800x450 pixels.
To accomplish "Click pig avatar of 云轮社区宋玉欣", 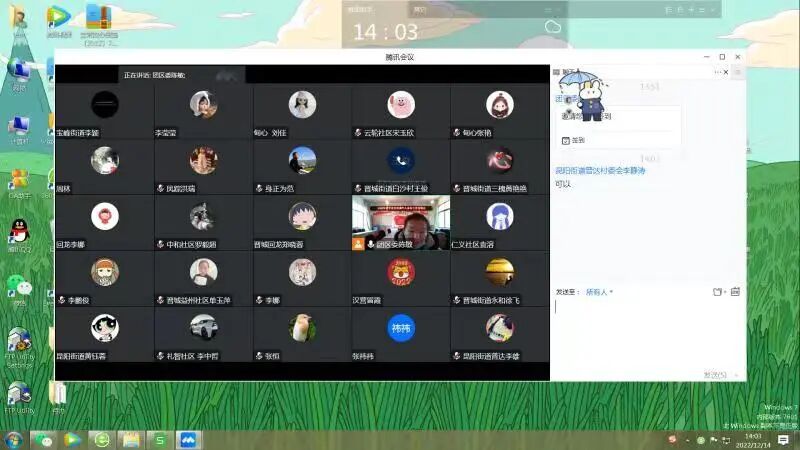I will [x=401, y=105].
